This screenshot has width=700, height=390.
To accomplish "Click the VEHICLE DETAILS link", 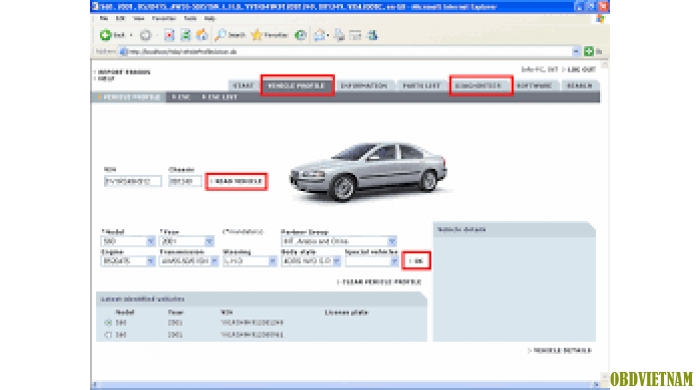I will (x=560, y=350).
